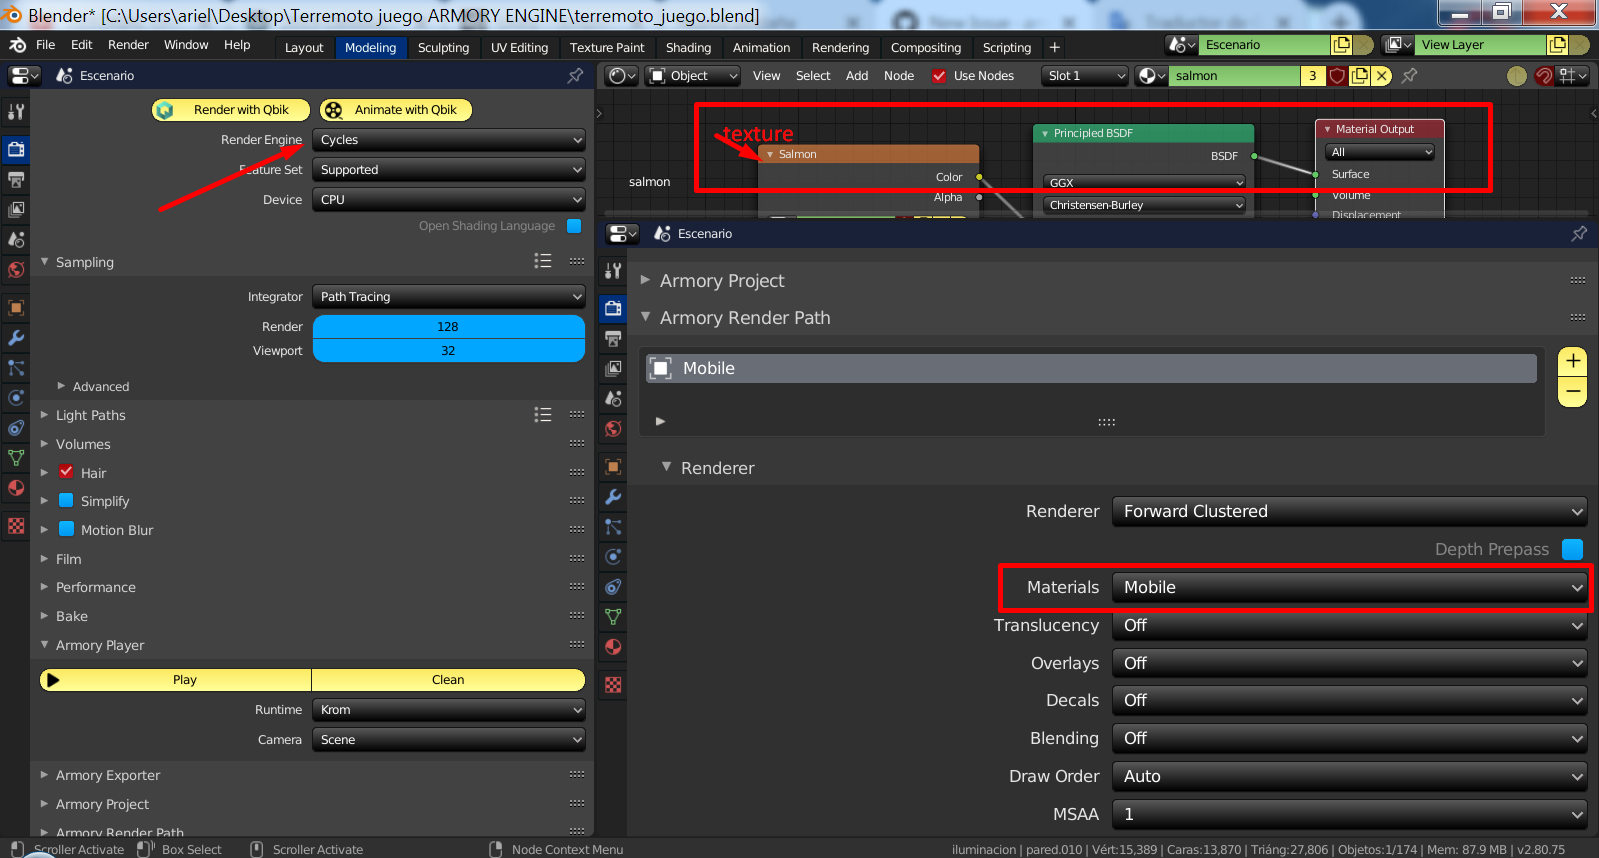Viewport: 1599px width, 858px height.
Task: Disable the Hair checkbox
Action: tap(66, 472)
